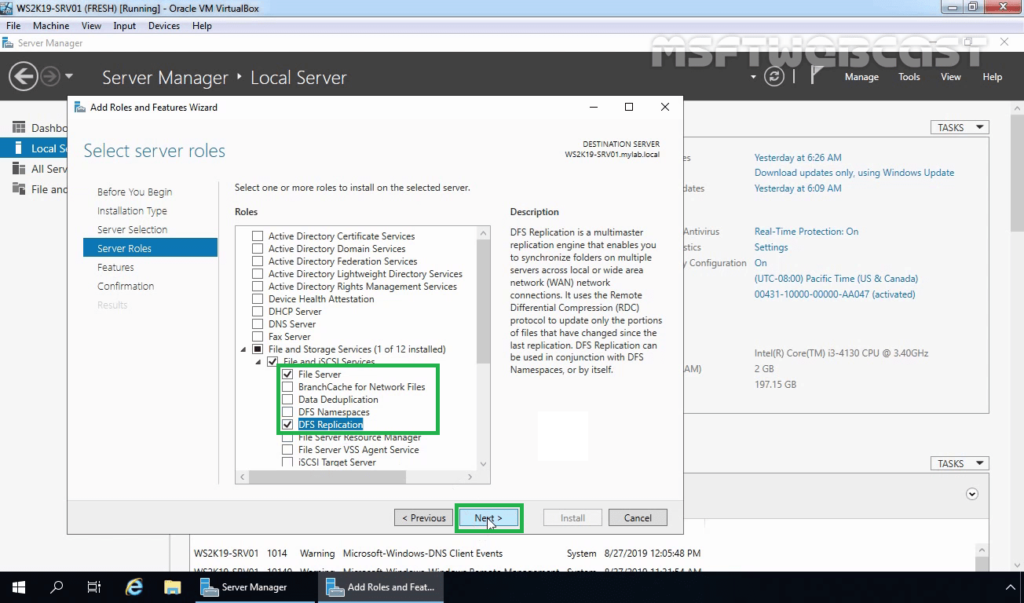1024x603 pixels.
Task: Open File Explorer from the taskbar
Action: (x=172, y=587)
